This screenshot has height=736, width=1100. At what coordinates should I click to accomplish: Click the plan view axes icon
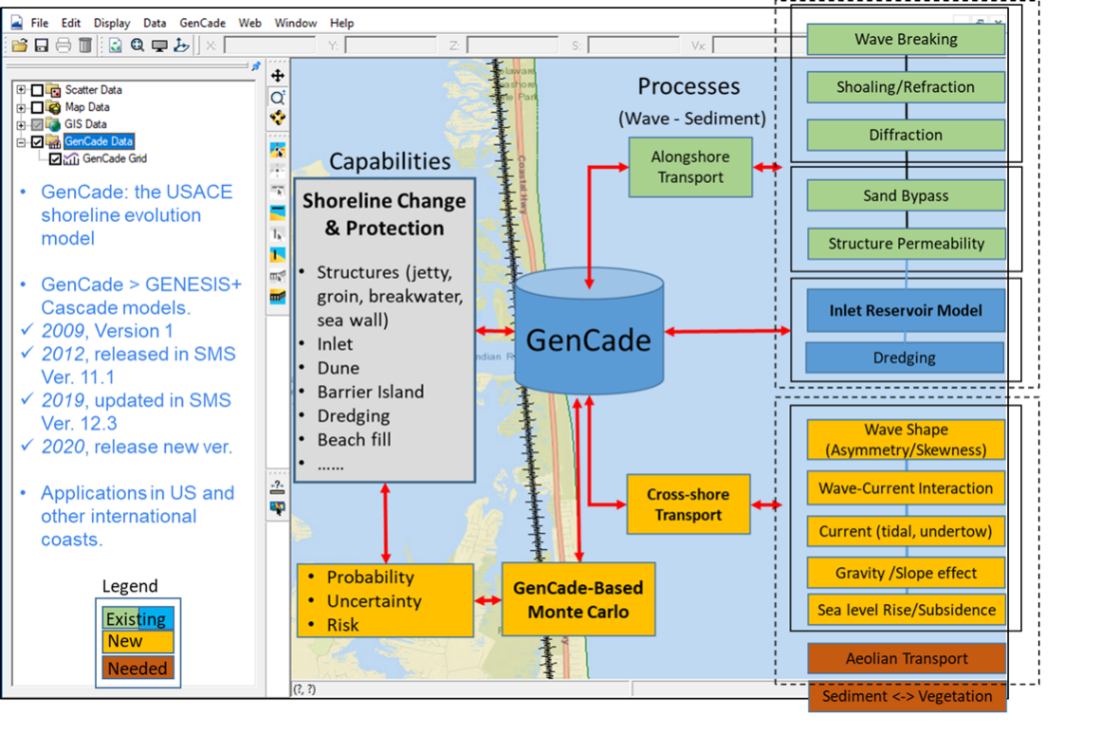(x=182, y=46)
